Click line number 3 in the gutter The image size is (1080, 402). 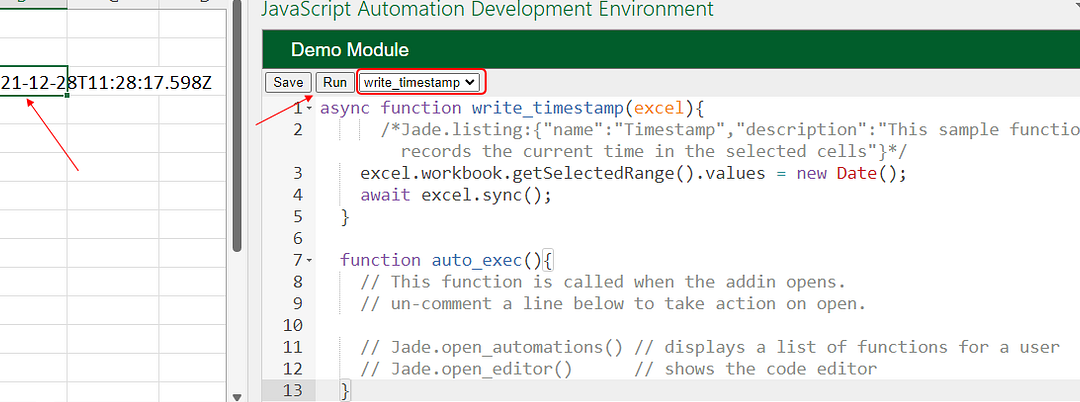[x=297, y=173]
